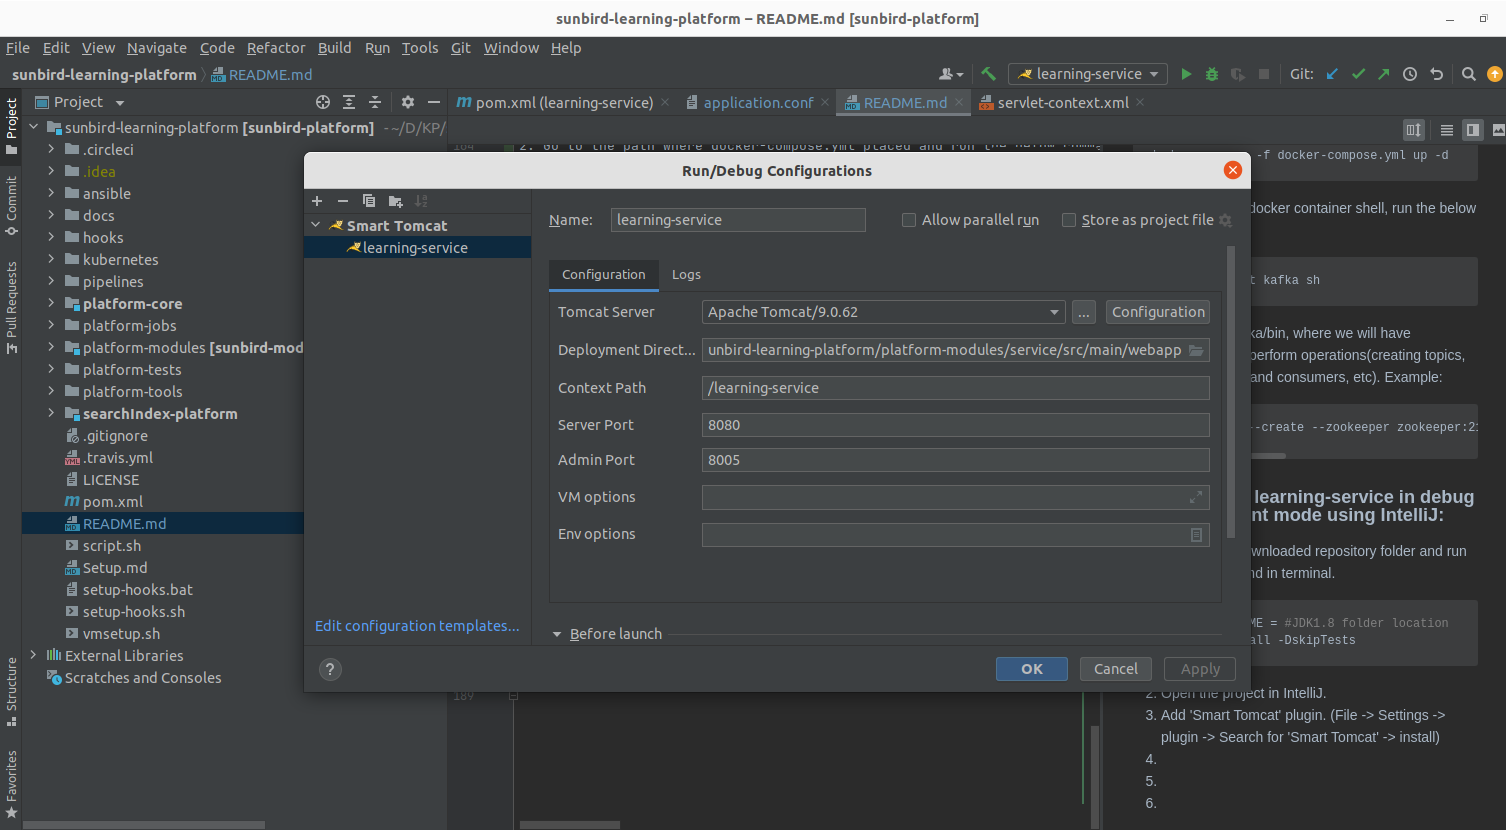The width and height of the screenshot is (1506, 830).
Task: Expand ansible folder in project tree
Action: click(51, 194)
